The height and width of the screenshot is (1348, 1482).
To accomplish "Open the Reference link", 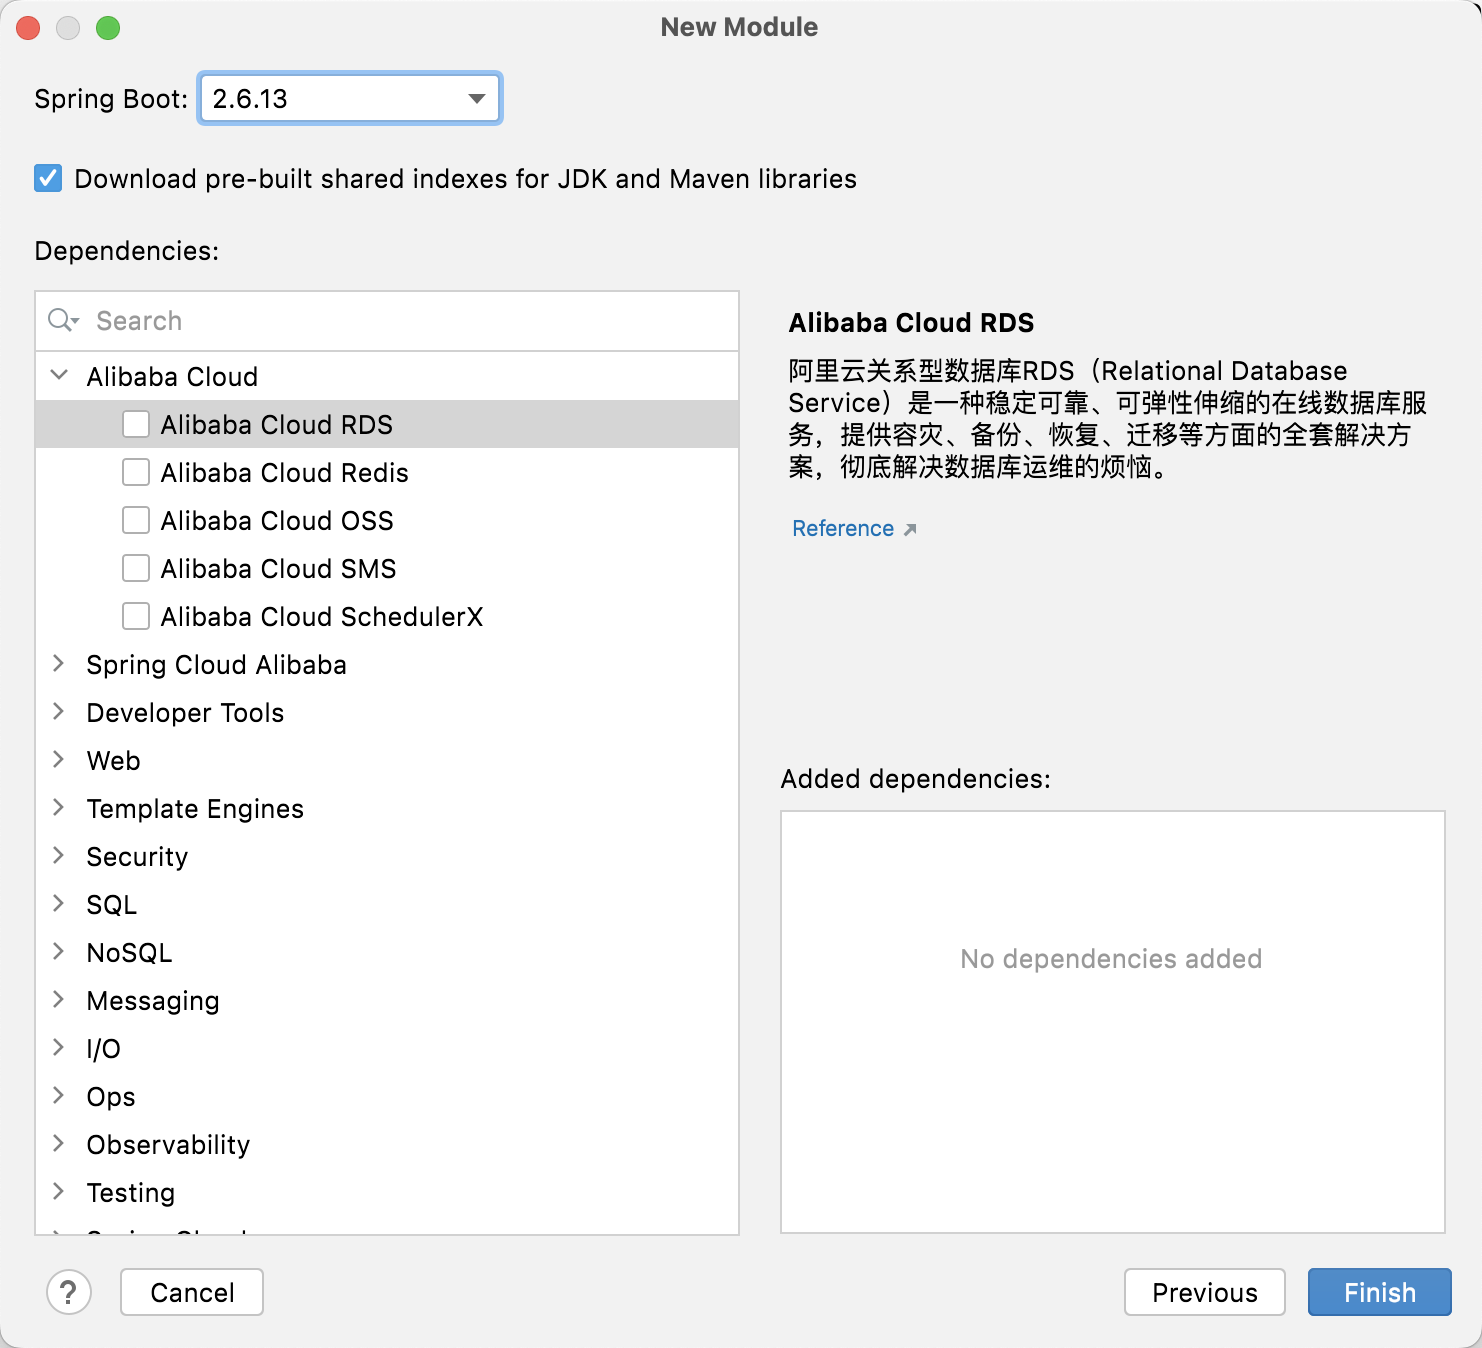I will tap(843, 528).
